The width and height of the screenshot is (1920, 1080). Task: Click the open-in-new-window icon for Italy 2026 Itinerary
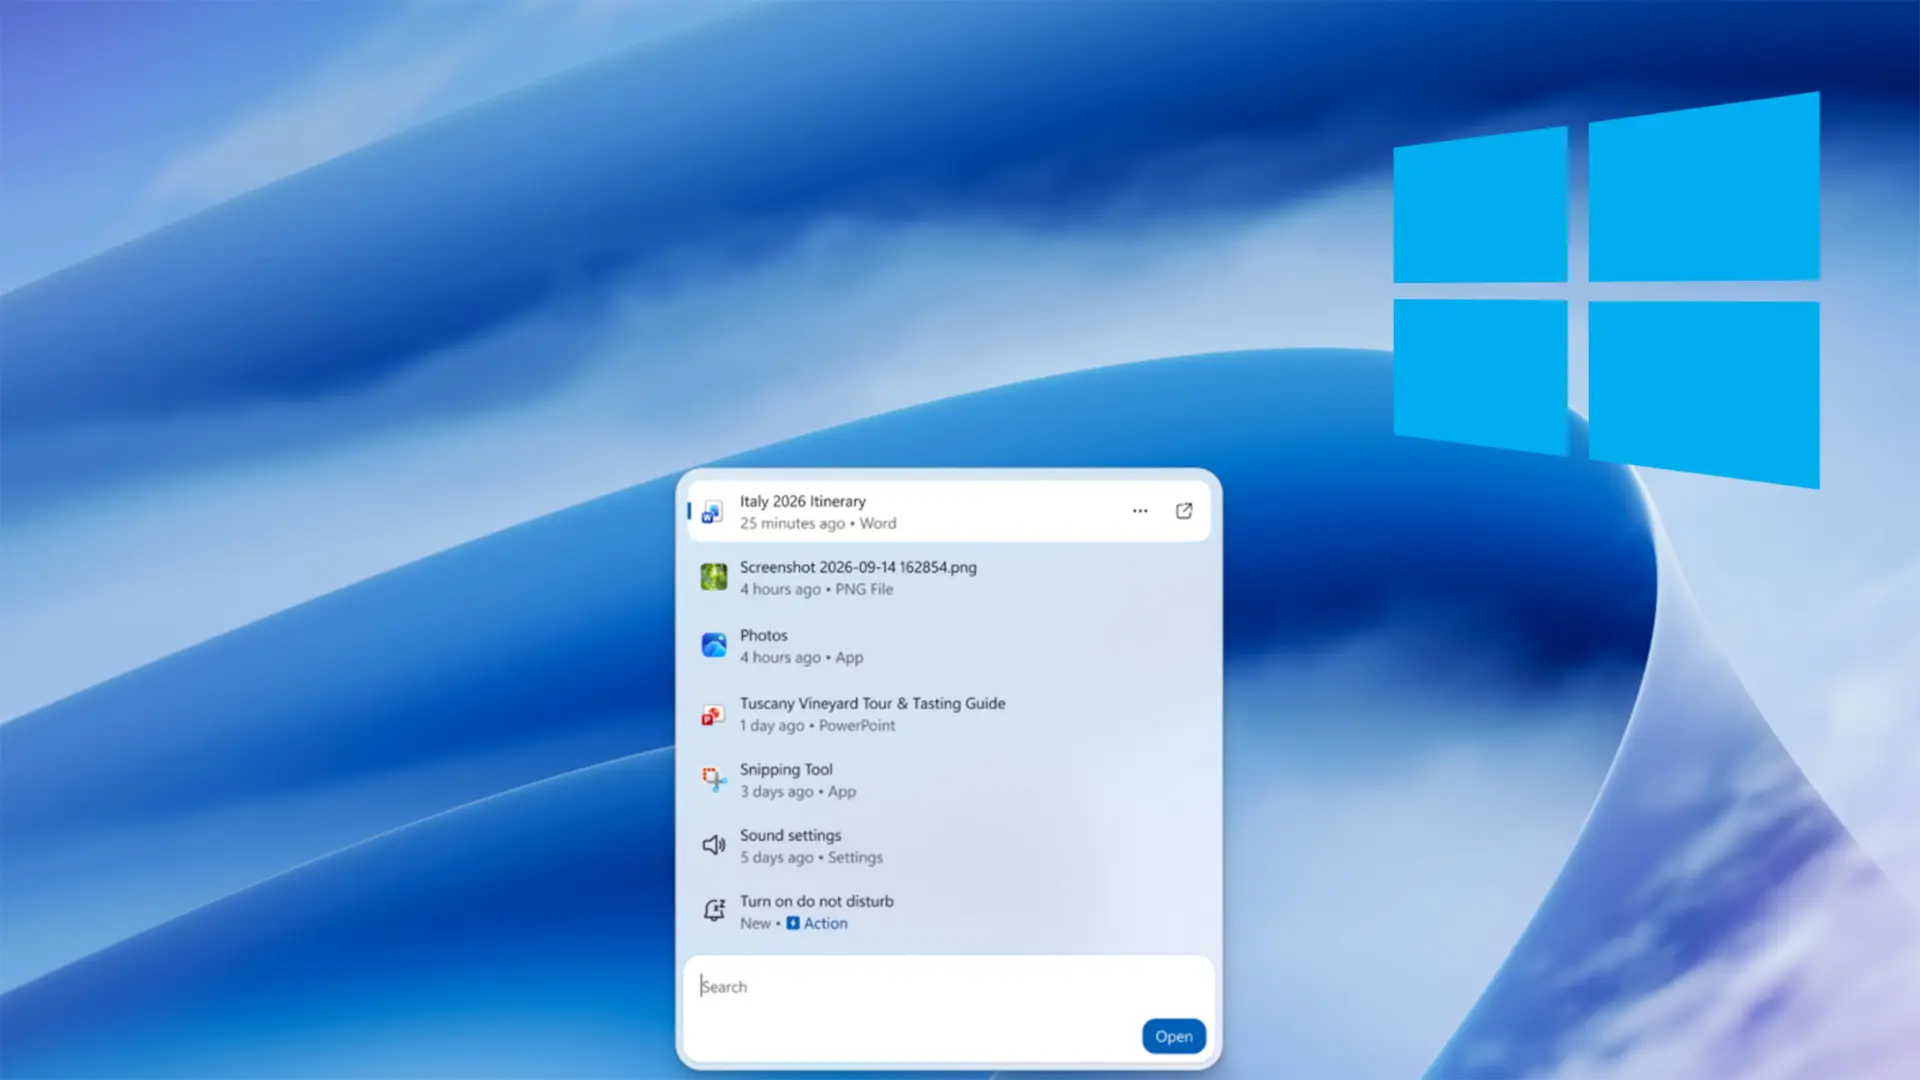(x=1184, y=511)
